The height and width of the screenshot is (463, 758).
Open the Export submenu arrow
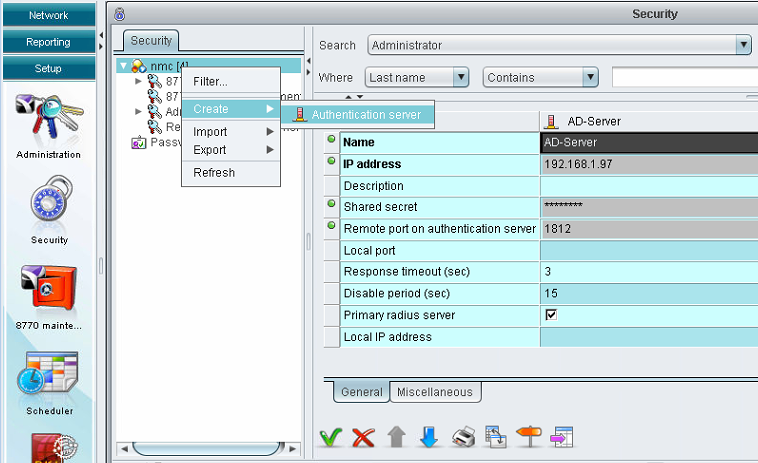[x=270, y=150]
